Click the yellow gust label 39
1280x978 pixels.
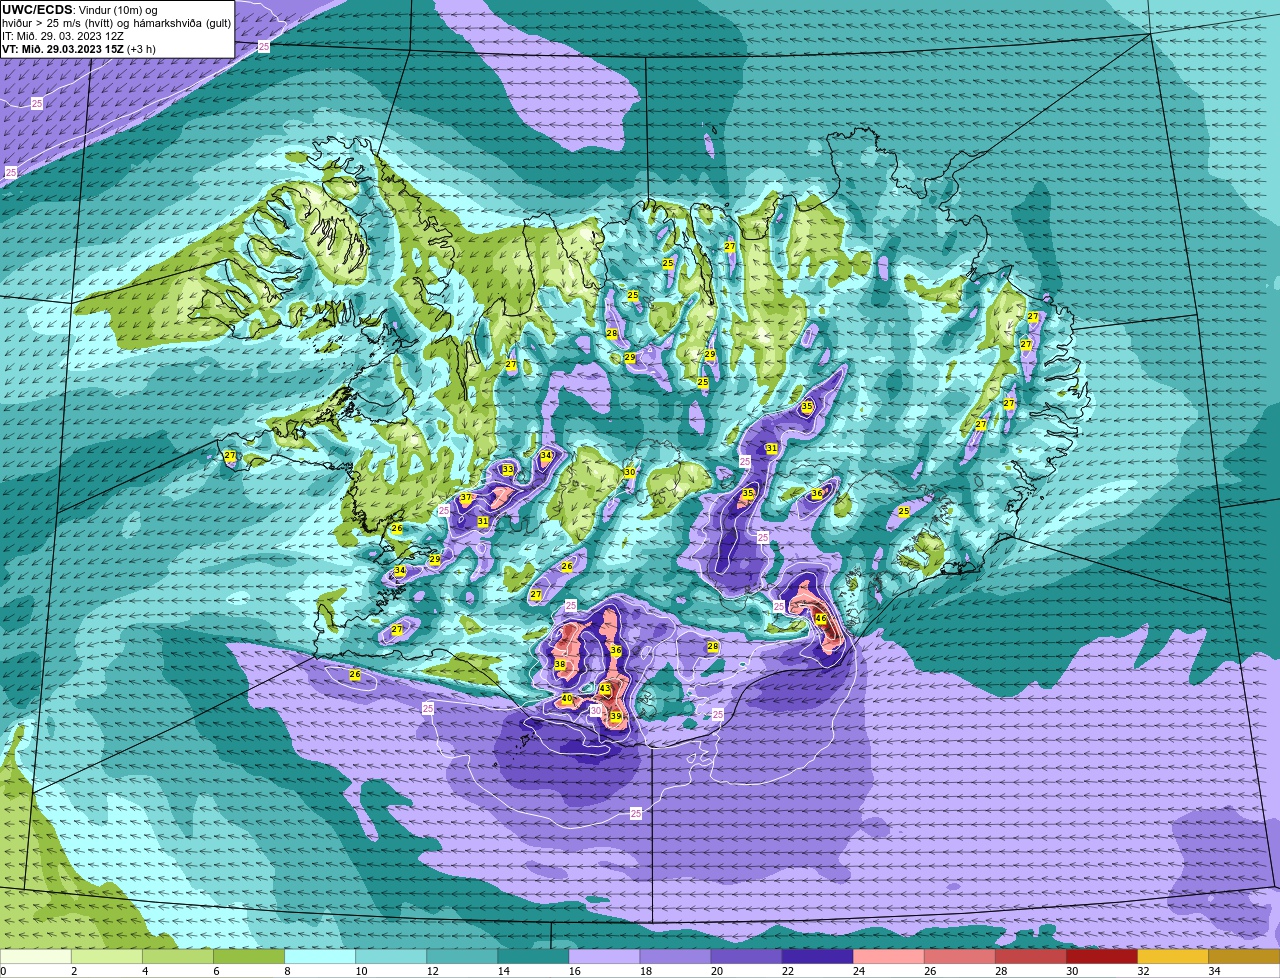click(616, 717)
